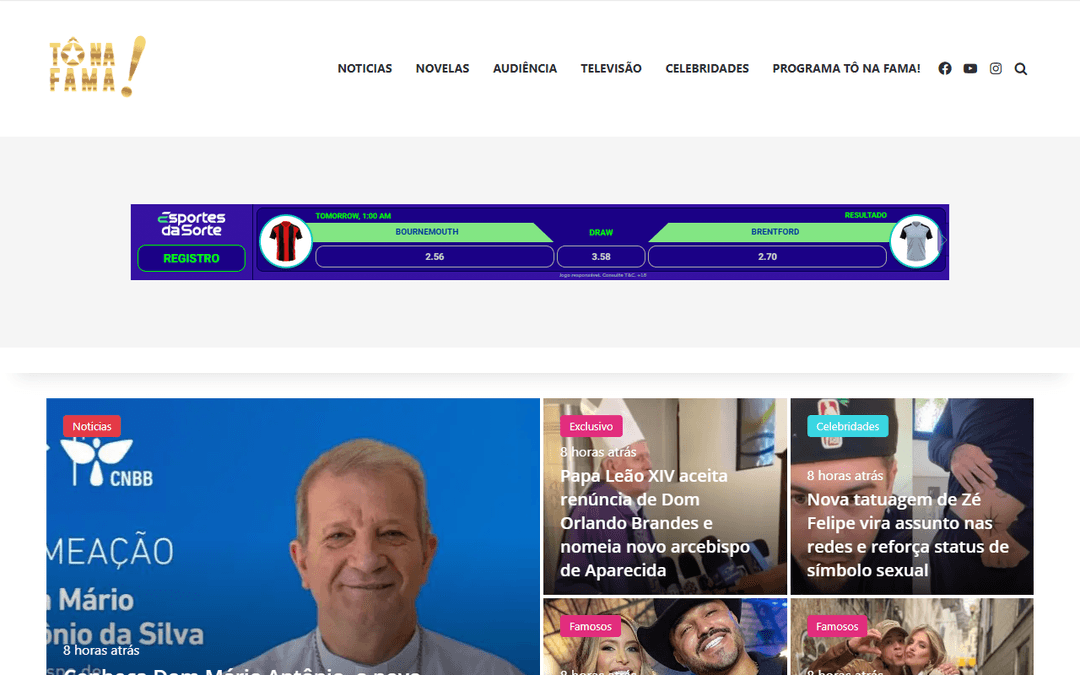Go to the NOTICIAS menu
This screenshot has height=675, width=1080.
tap(364, 68)
